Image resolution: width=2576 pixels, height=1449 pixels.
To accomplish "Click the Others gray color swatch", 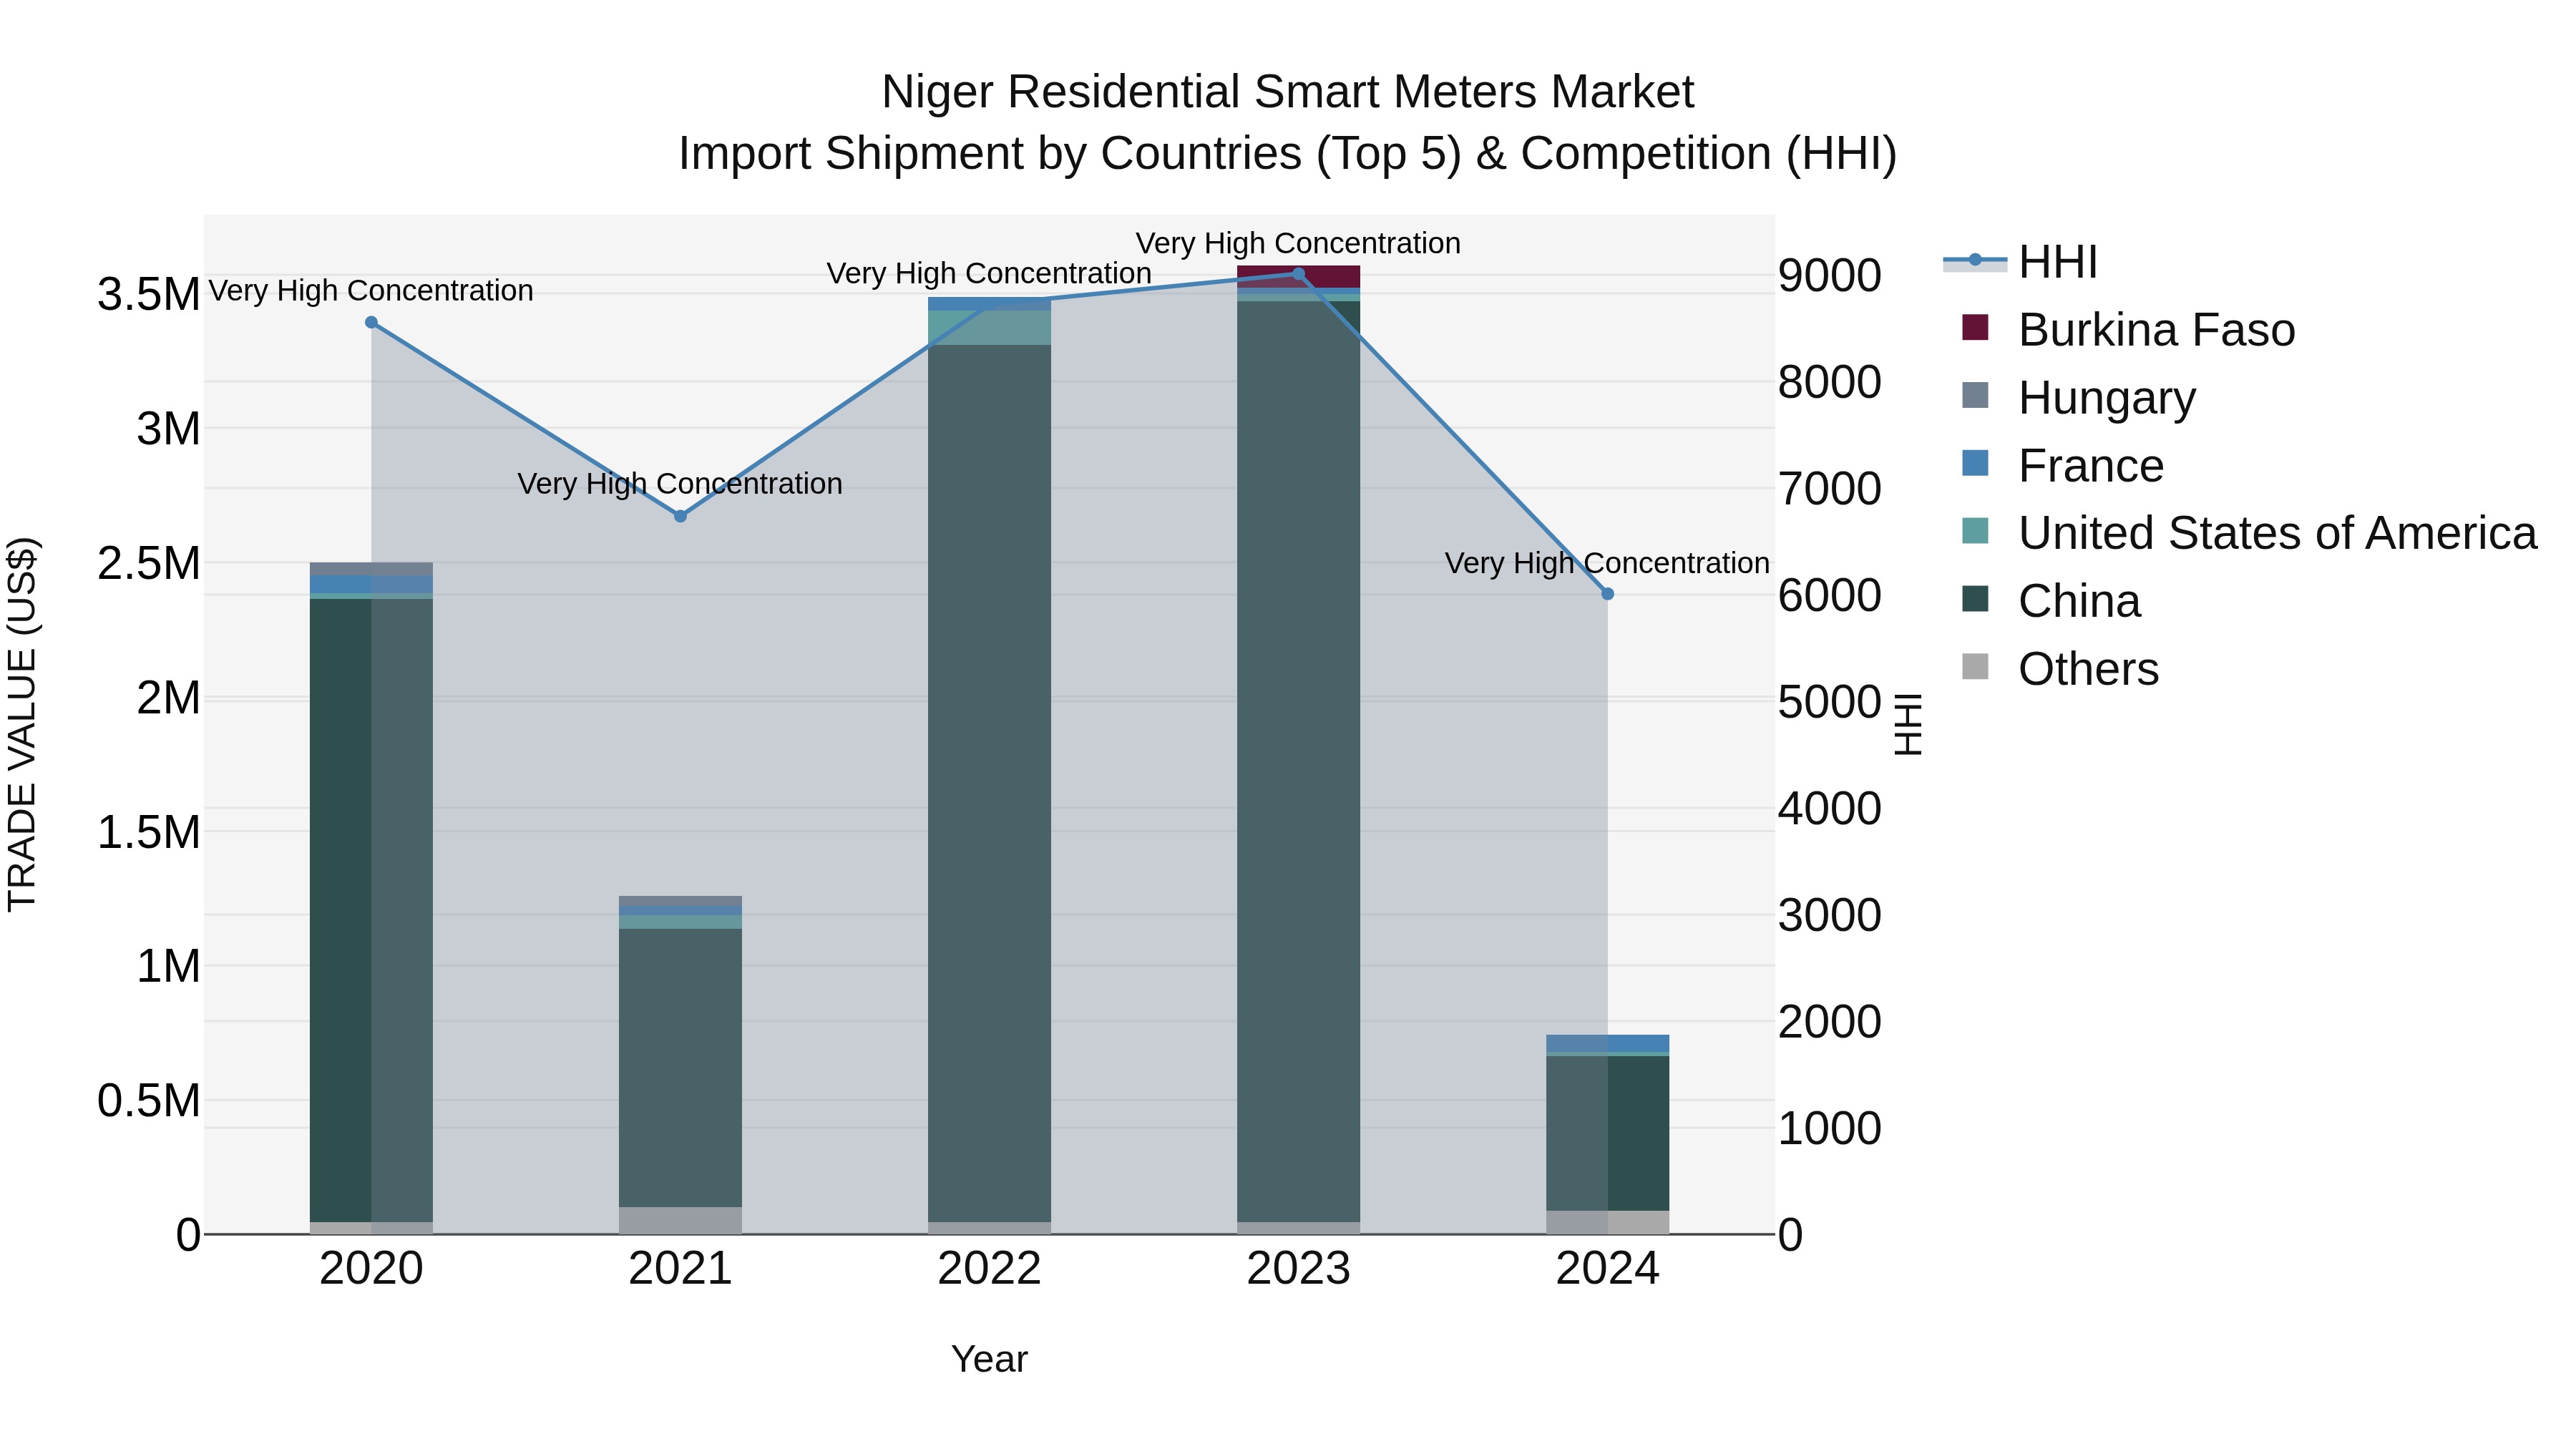I will coord(1975,666).
